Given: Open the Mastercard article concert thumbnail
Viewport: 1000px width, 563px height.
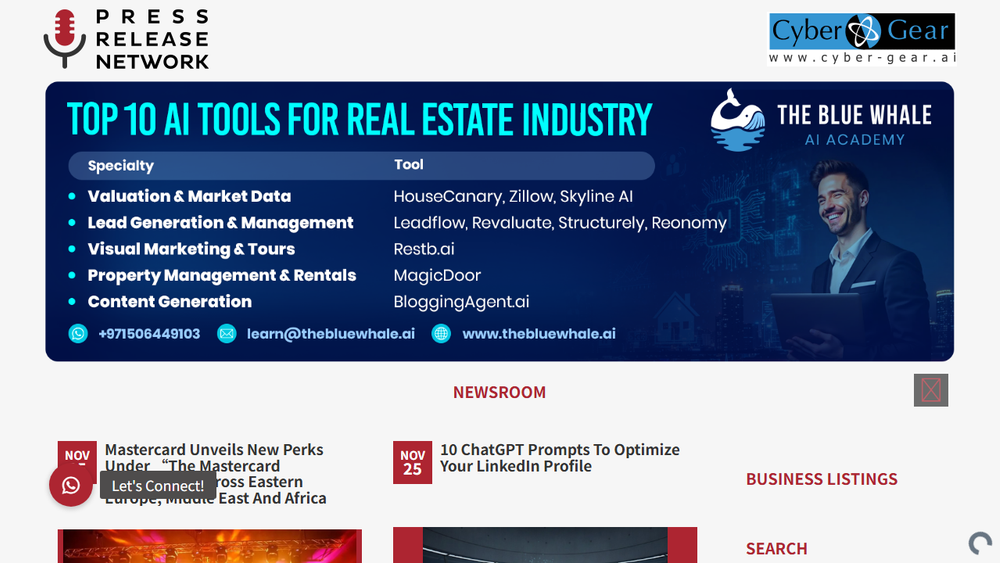Looking at the screenshot, I should [210, 546].
